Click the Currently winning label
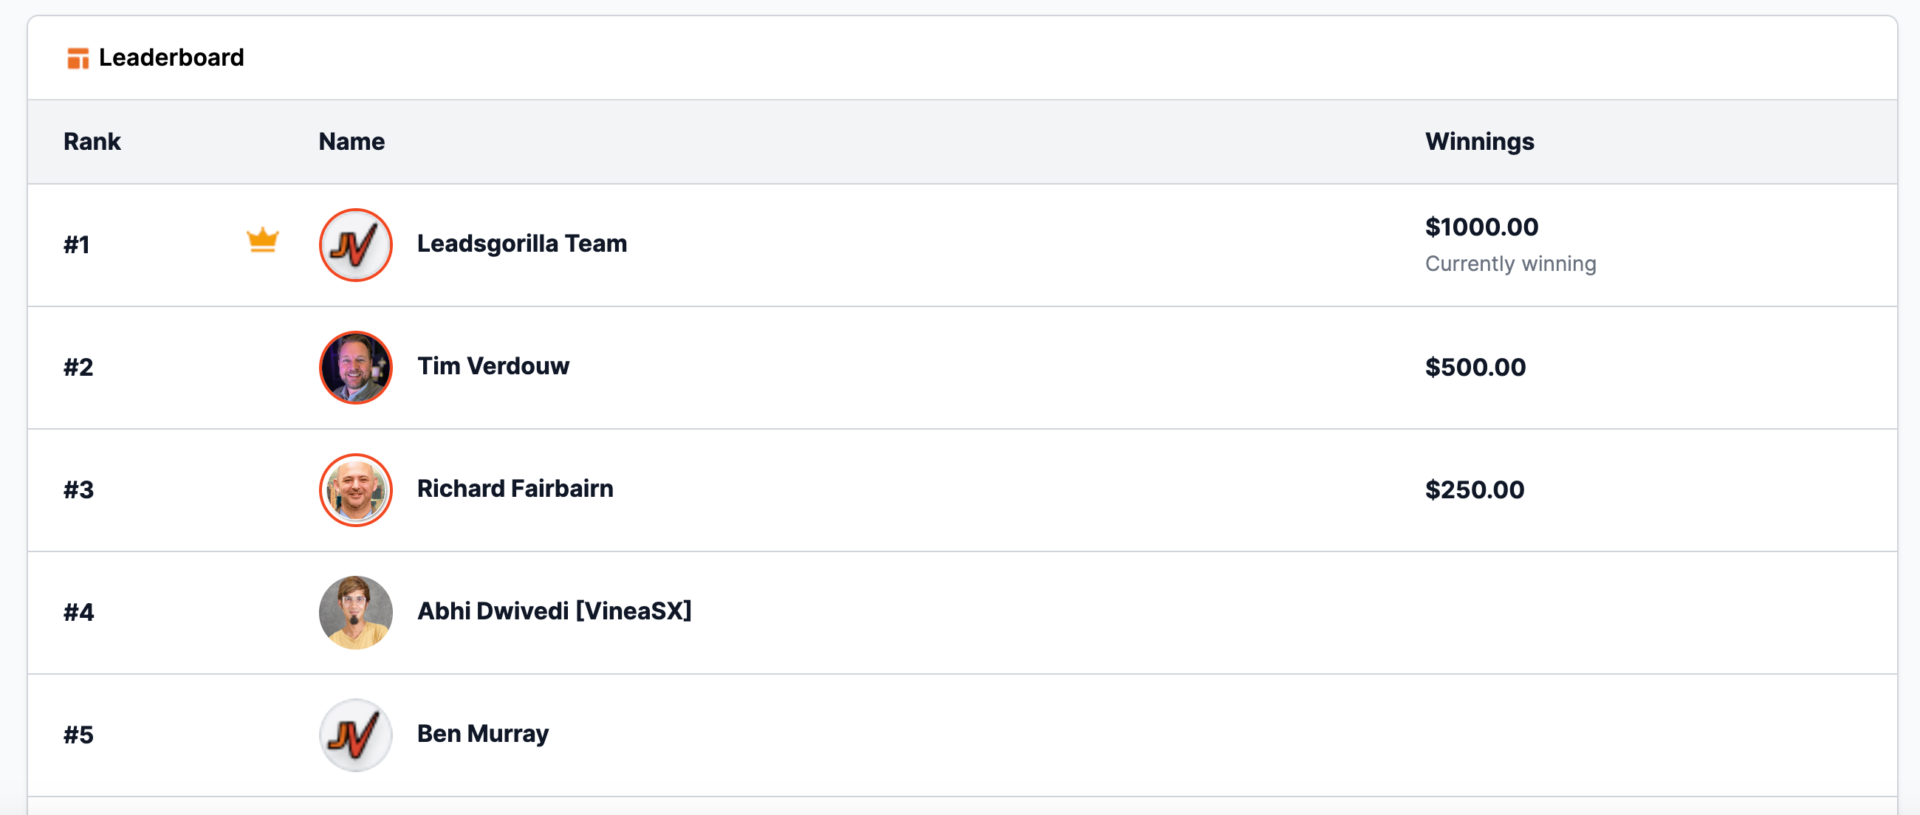This screenshot has height=815, width=1920. tap(1511, 264)
